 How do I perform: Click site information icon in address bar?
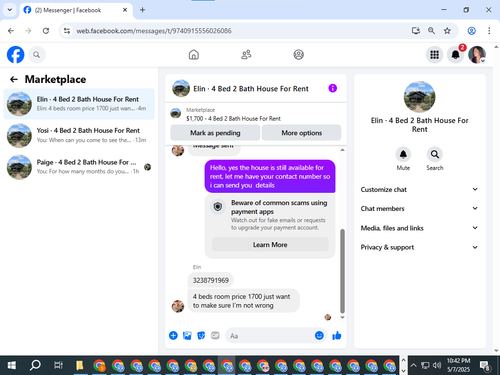coord(67,31)
